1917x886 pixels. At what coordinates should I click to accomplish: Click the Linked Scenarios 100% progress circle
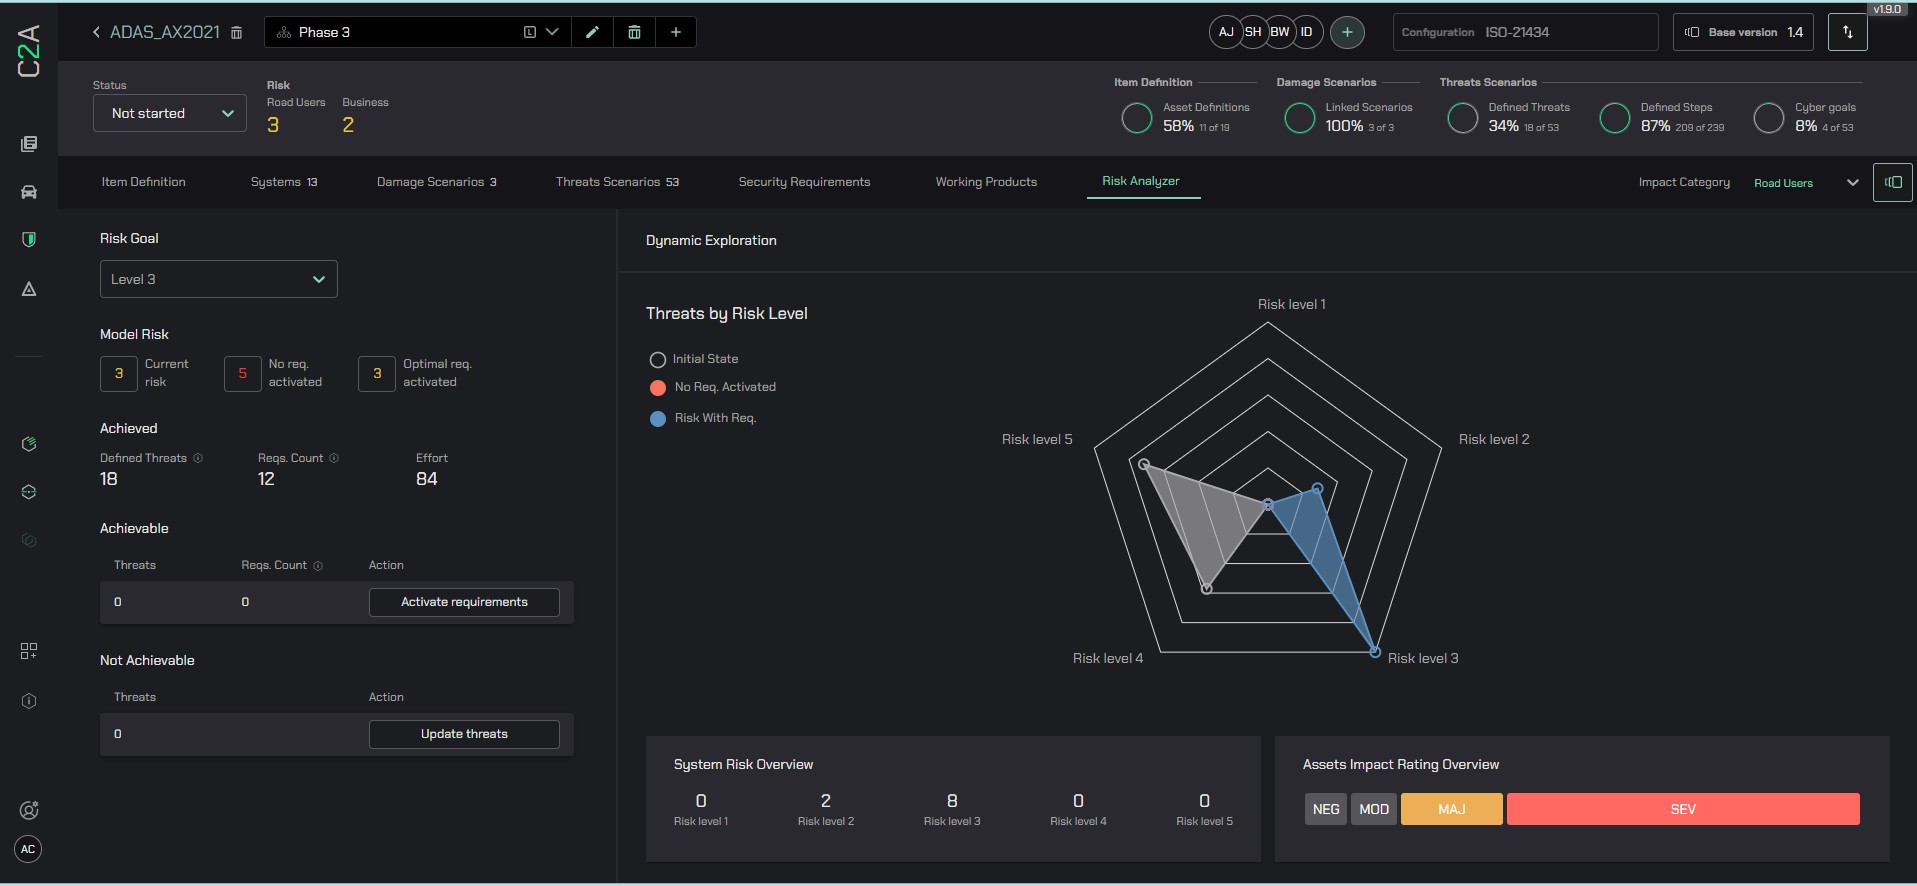click(1300, 118)
